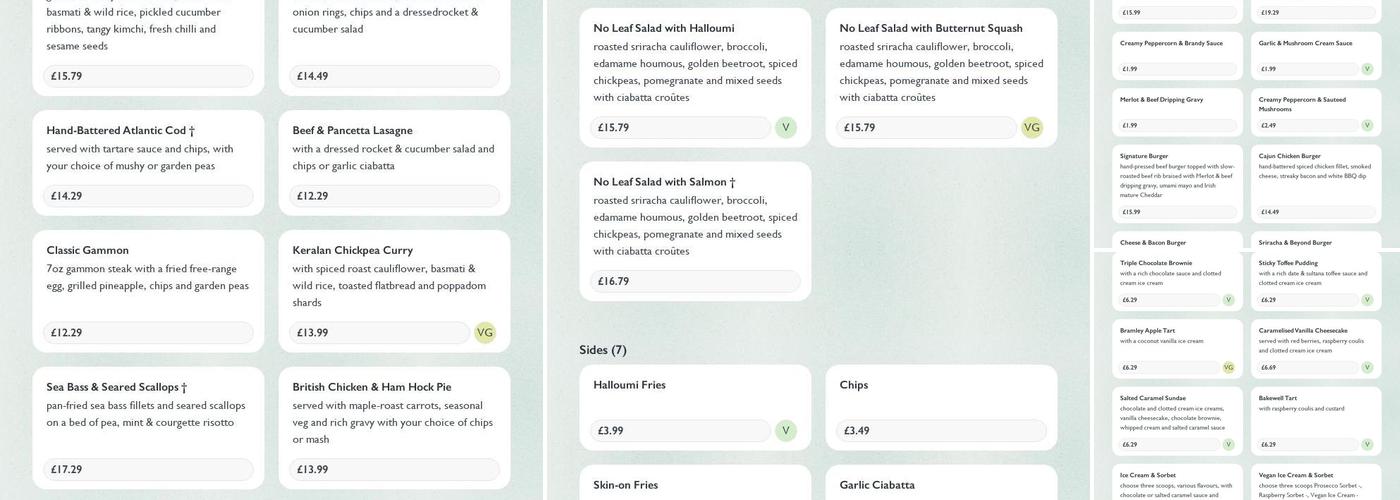Image resolution: width=1400 pixels, height=500 pixels.
Task: Click the VG badge on Keralan Chickpea Curry
Action: [x=485, y=333]
